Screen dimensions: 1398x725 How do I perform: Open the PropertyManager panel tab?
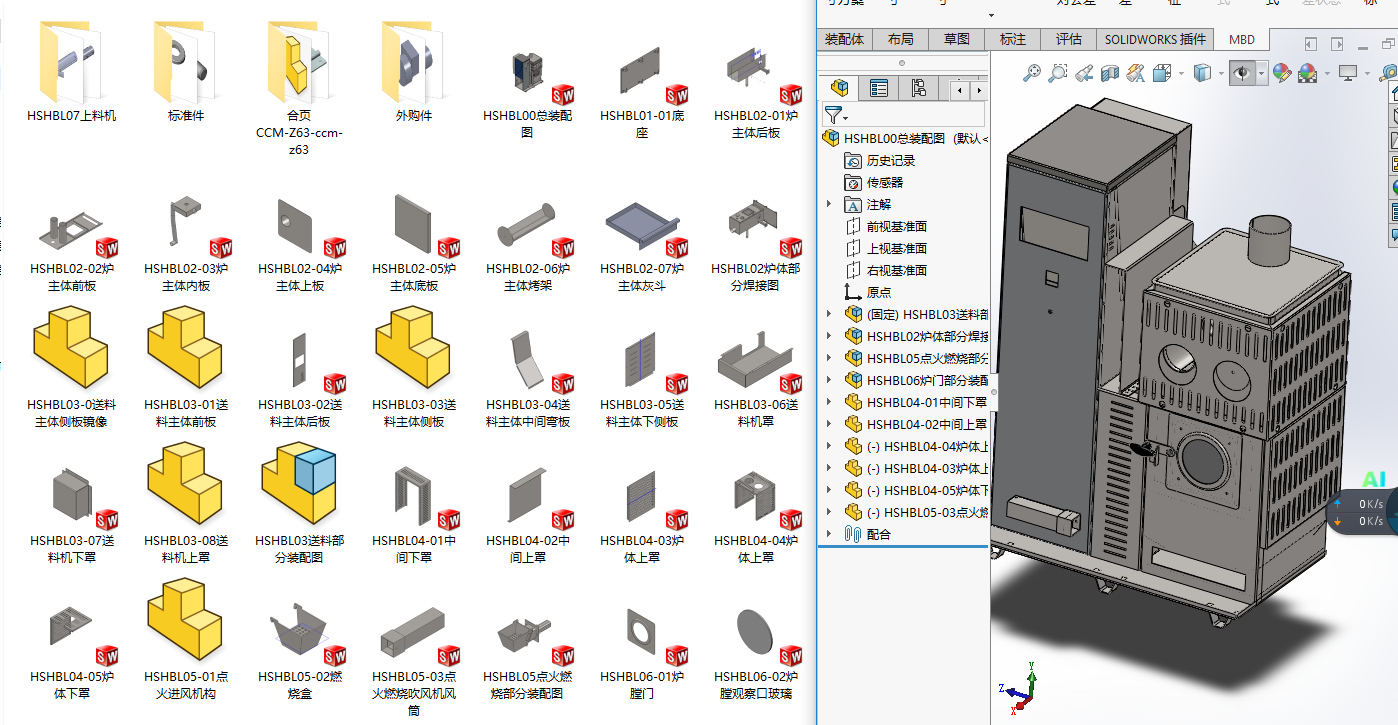click(879, 89)
